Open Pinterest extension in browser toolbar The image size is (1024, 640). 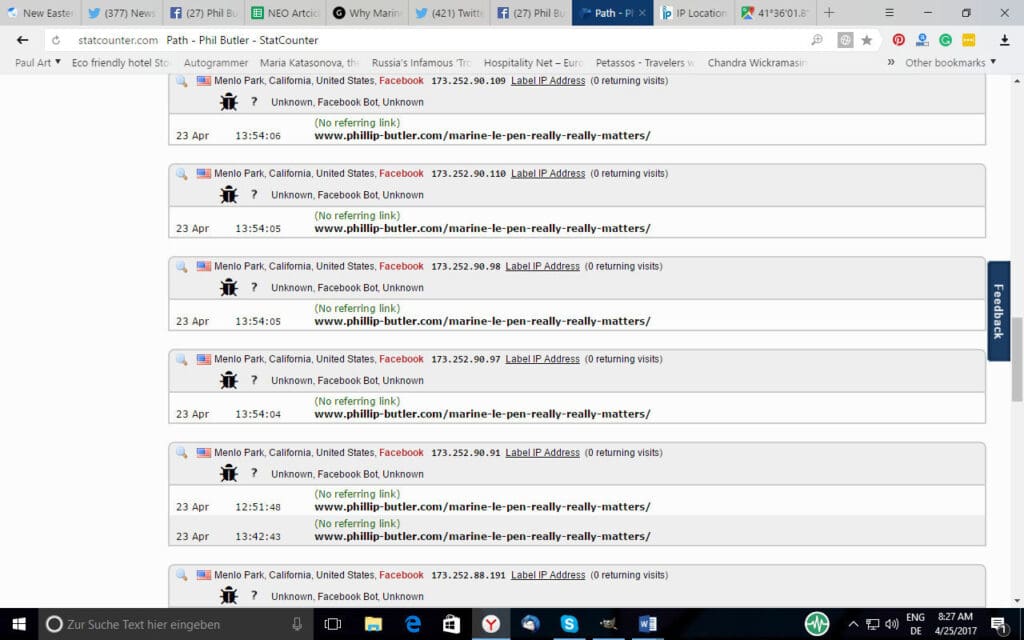click(898, 40)
